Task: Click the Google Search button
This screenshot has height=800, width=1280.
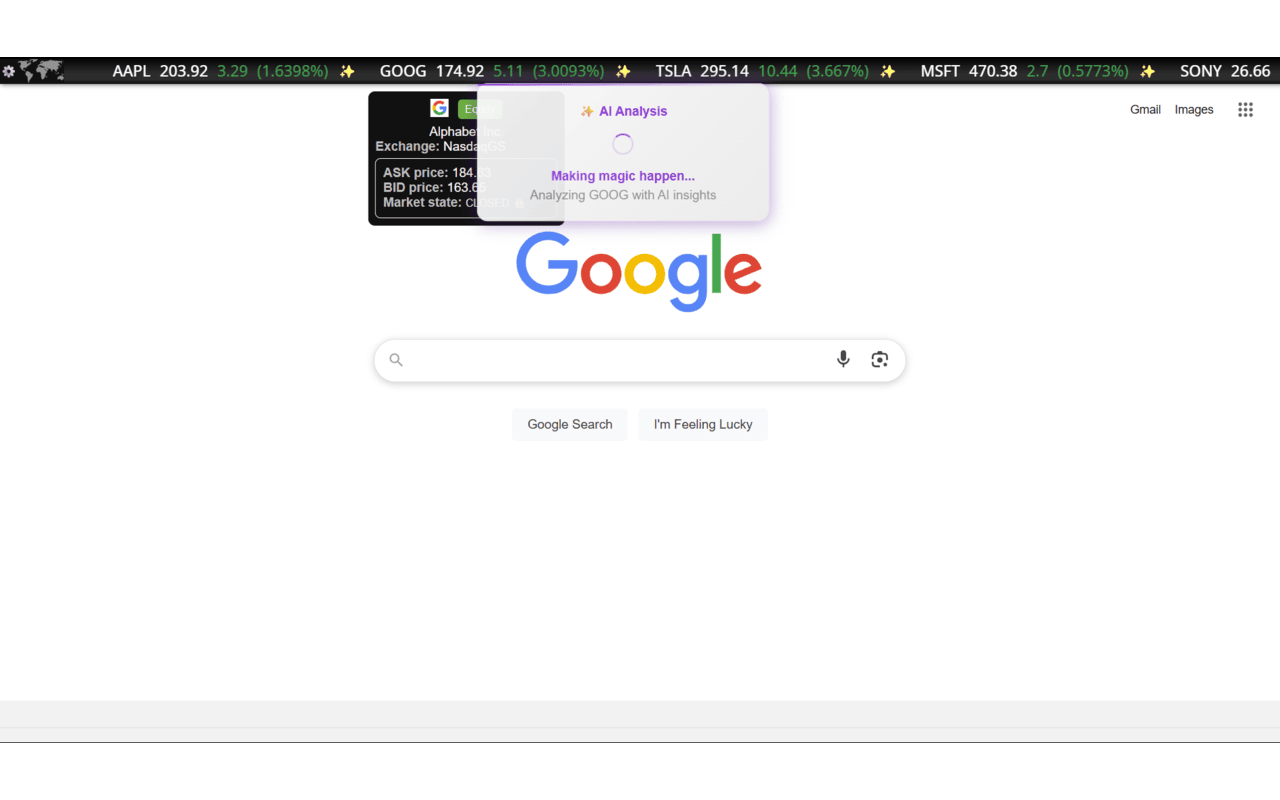Action: [570, 424]
